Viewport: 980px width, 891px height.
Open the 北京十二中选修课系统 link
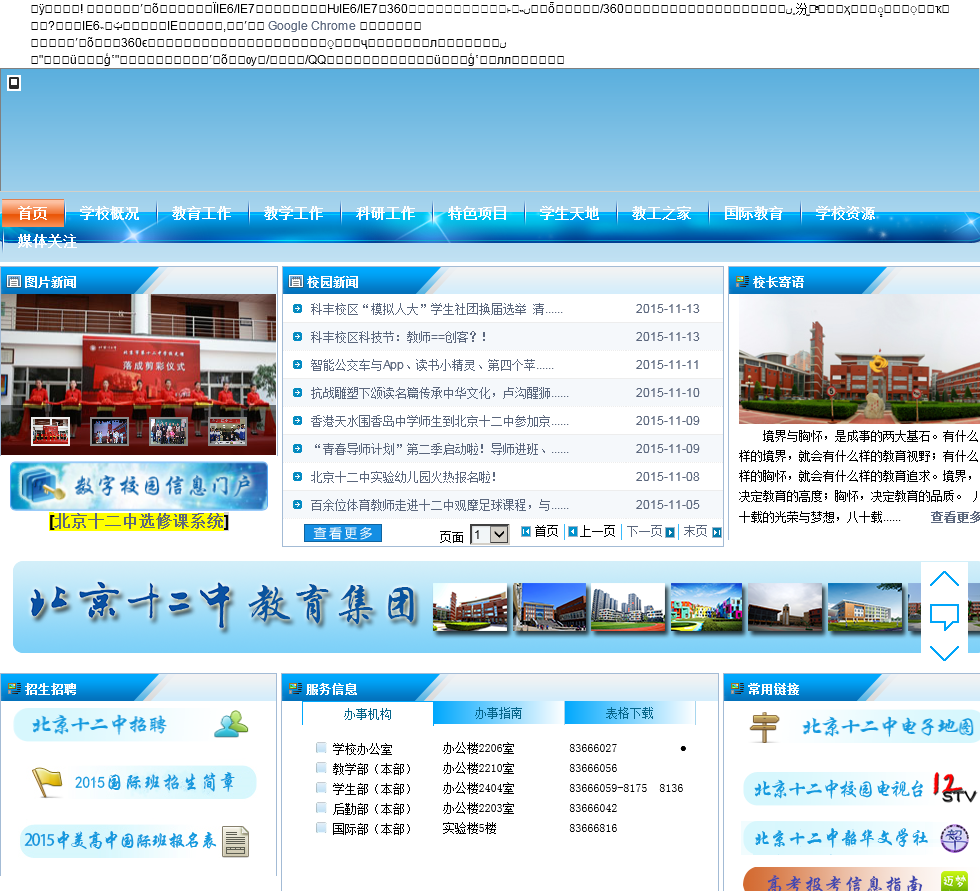139,521
